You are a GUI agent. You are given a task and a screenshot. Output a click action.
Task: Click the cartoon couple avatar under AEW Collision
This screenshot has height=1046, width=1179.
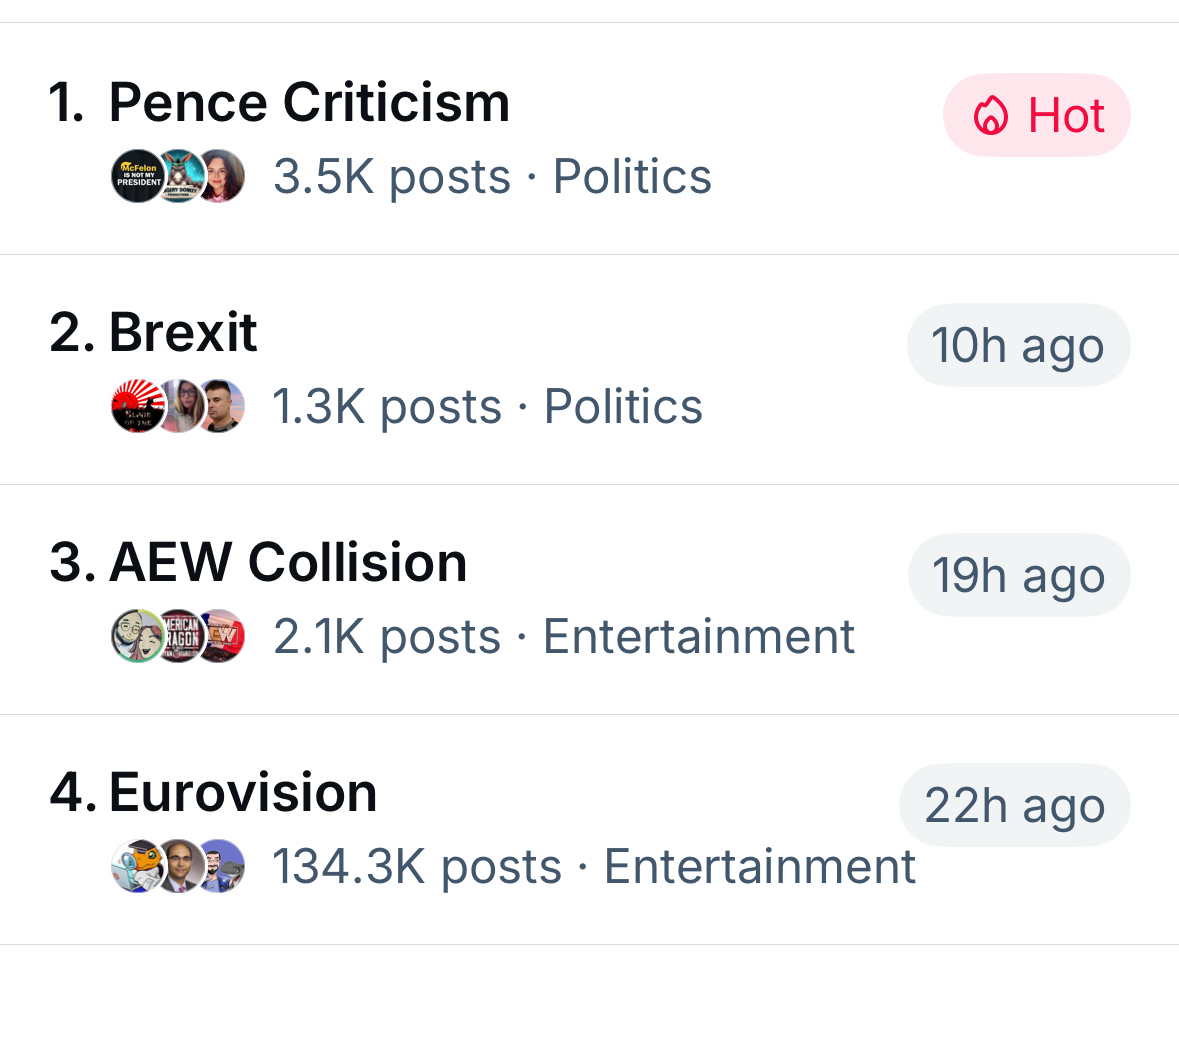135,636
